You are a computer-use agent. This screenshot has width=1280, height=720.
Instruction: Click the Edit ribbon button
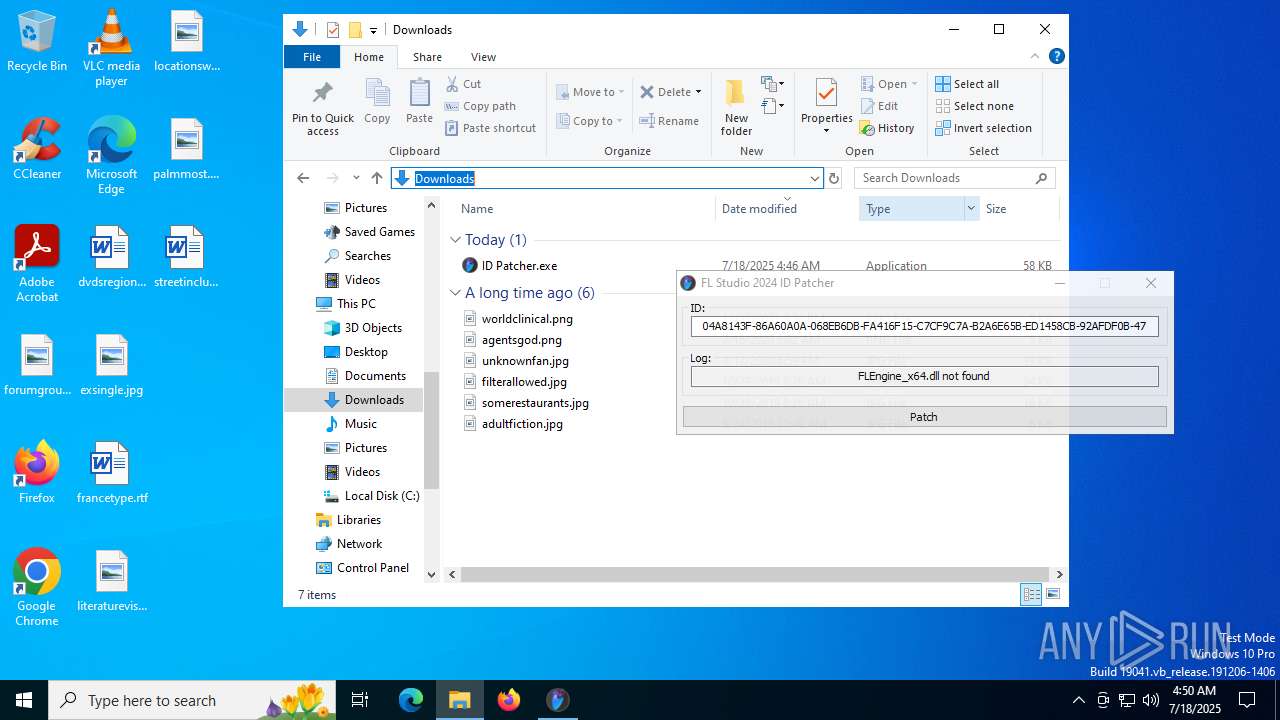coord(879,106)
